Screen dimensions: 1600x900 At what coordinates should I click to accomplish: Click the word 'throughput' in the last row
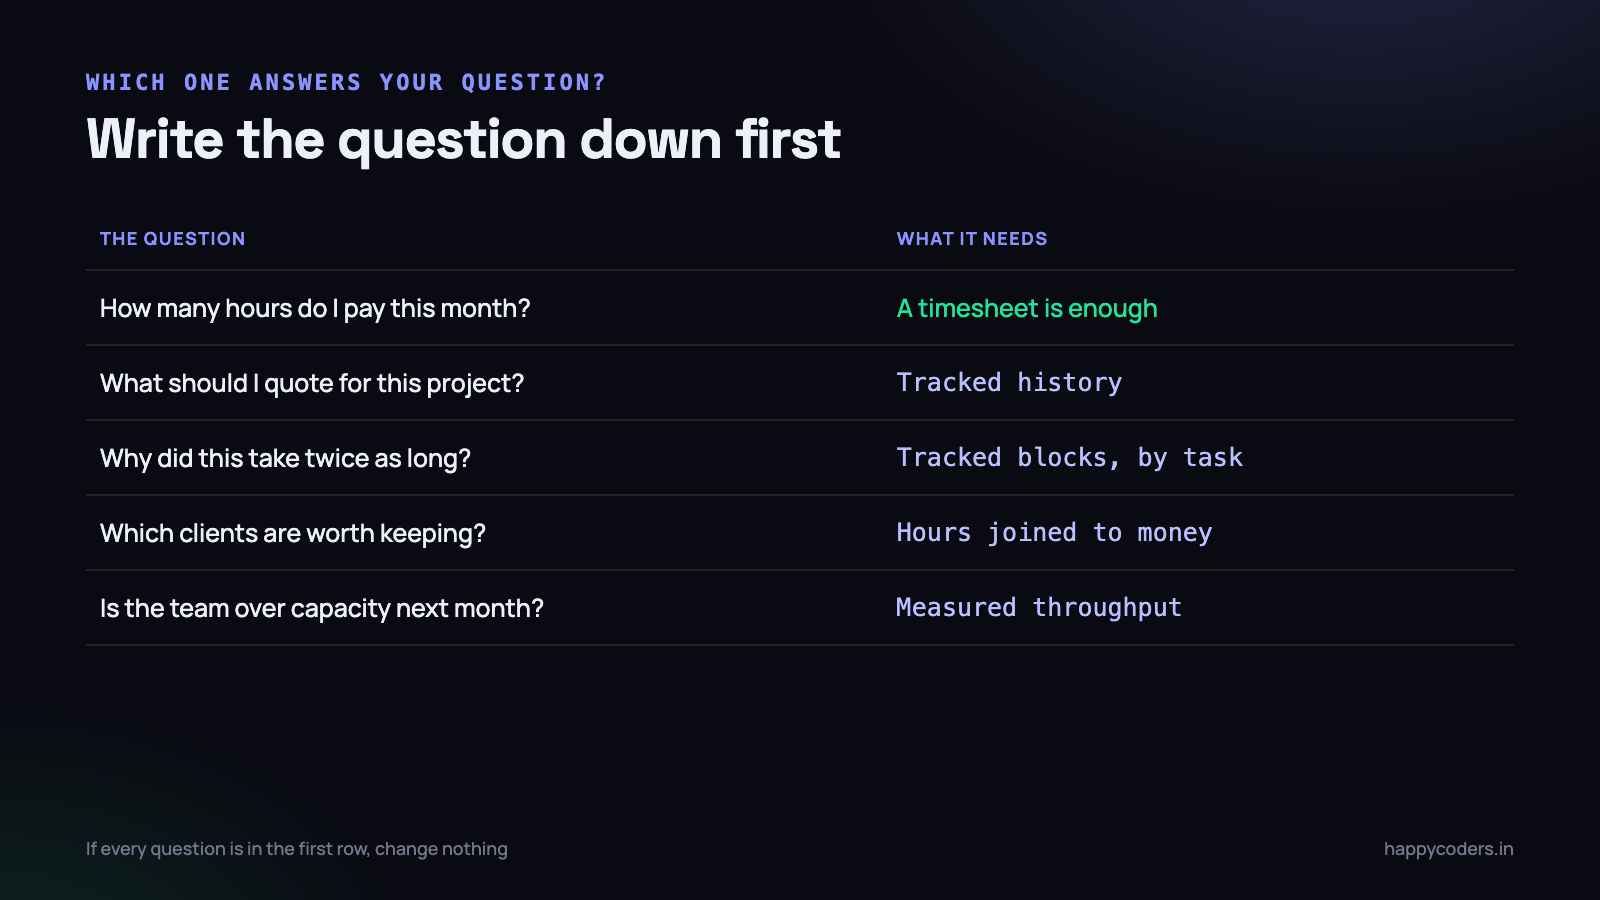click(1107, 609)
